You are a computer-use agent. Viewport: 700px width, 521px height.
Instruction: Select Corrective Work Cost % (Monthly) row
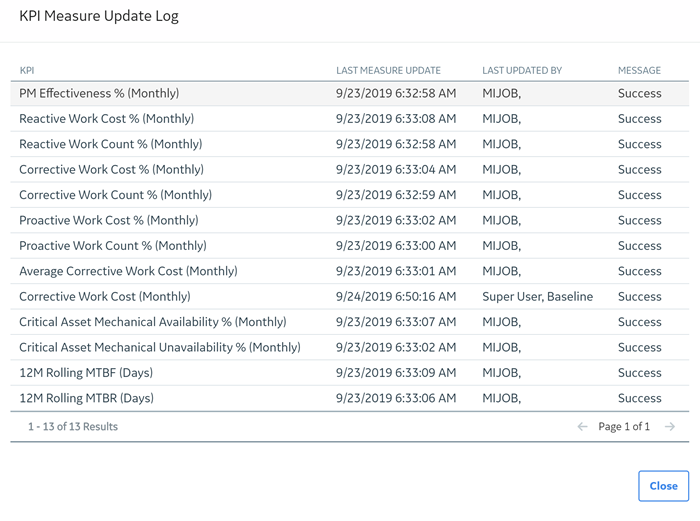350,170
